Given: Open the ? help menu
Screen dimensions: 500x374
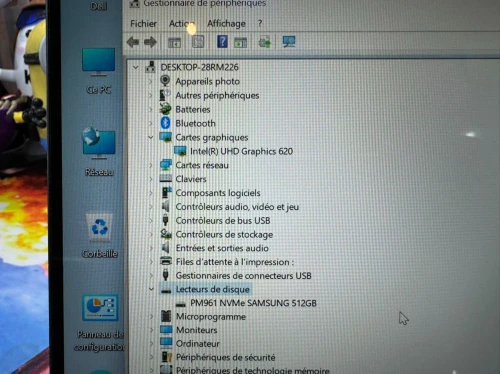Looking at the screenshot, I should click(260, 24).
